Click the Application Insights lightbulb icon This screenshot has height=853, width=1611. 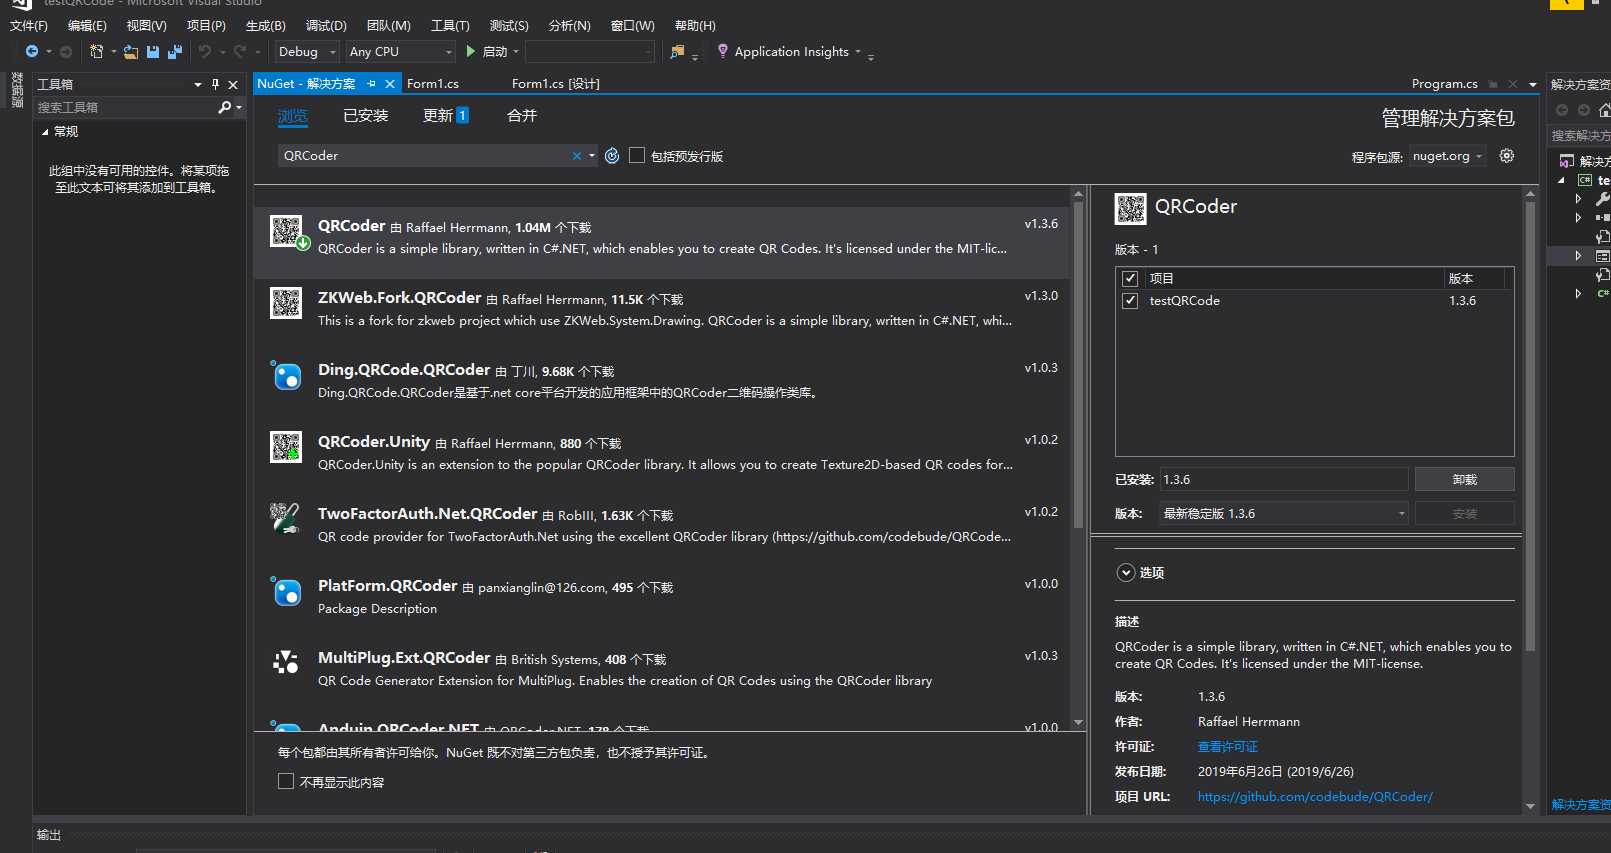tap(723, 51)
